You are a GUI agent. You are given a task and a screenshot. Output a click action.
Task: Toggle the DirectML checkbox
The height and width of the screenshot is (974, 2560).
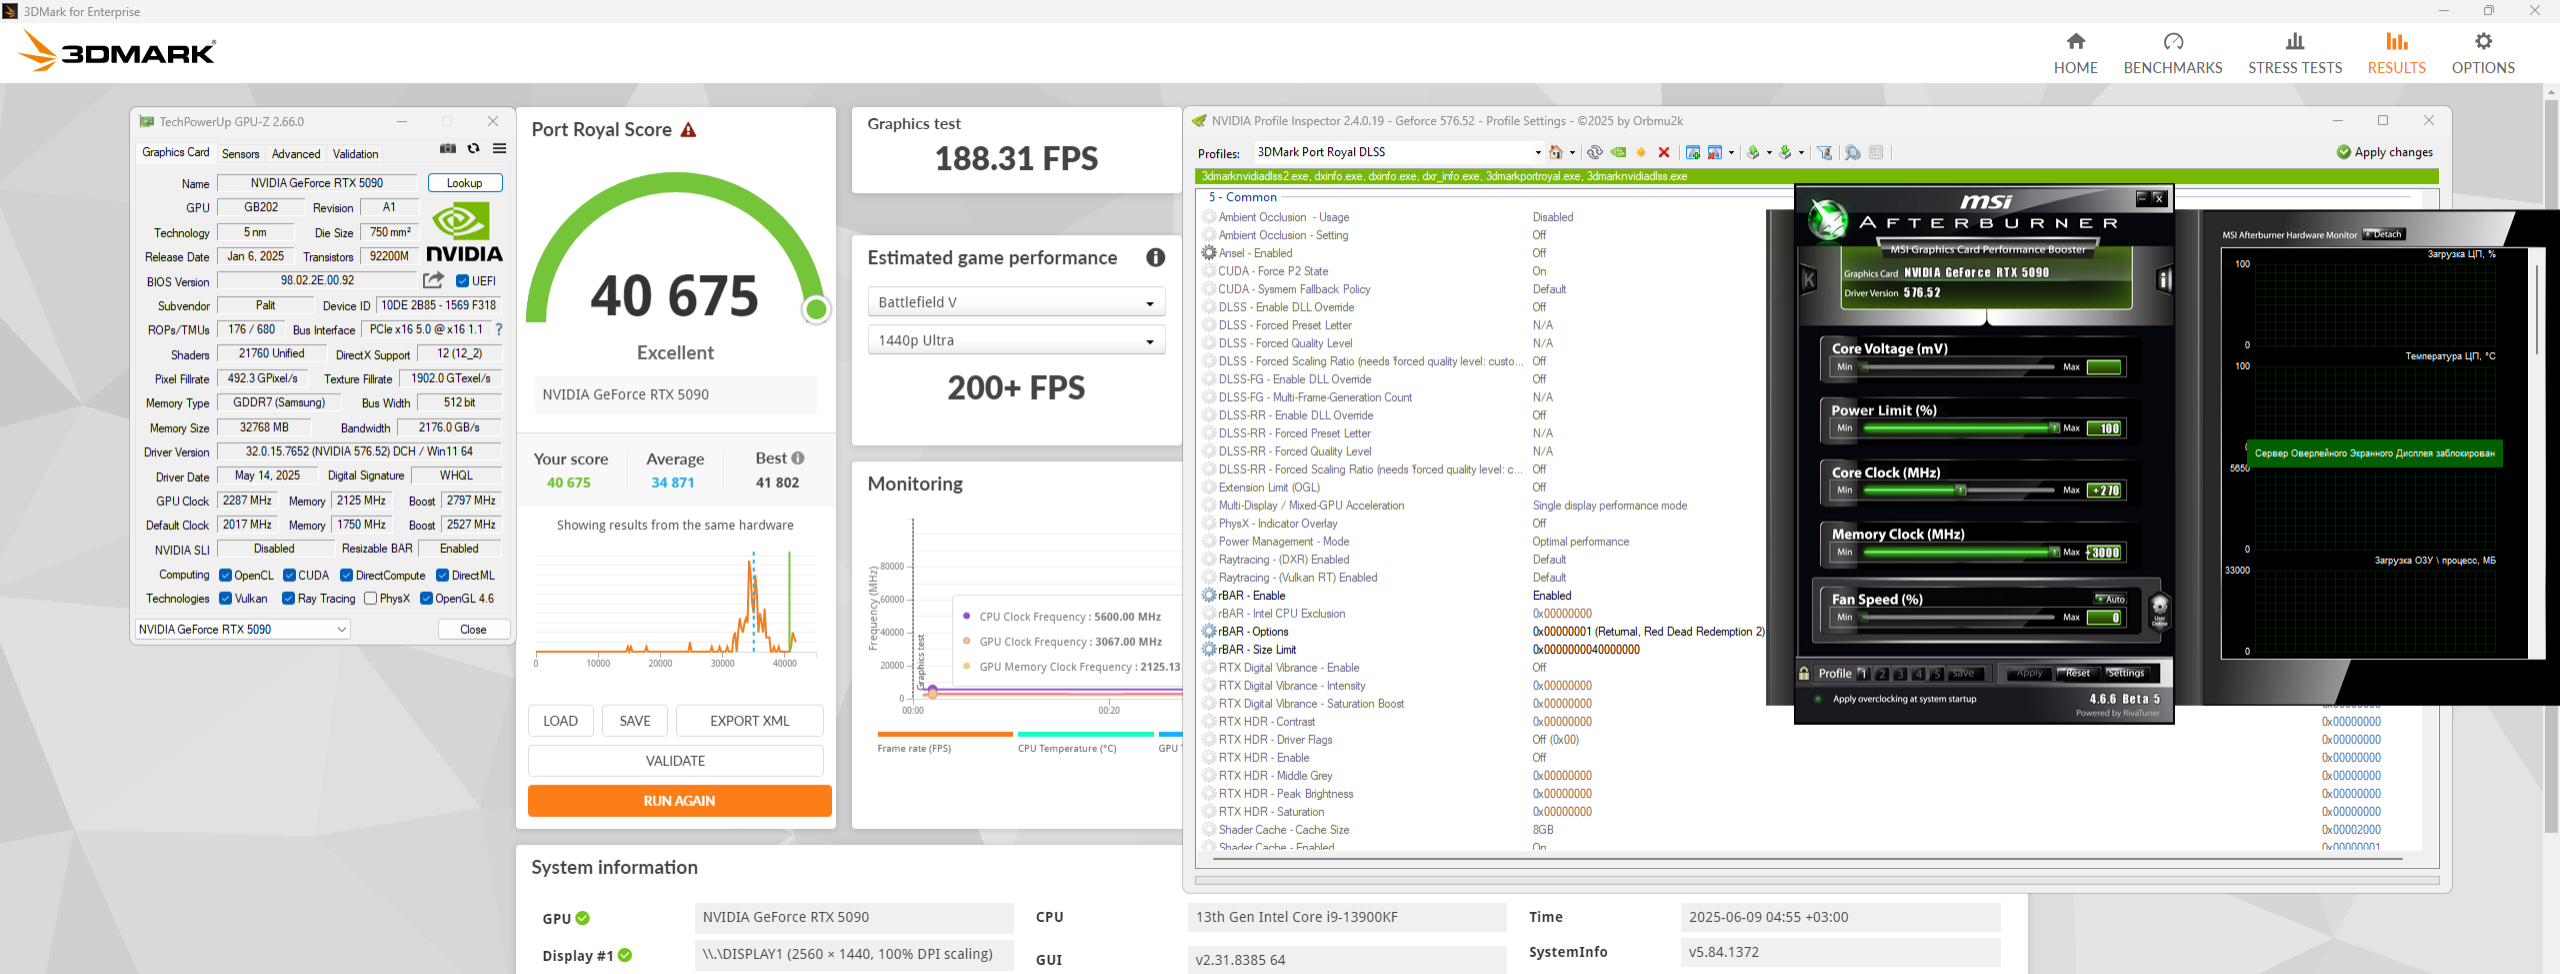click(442, 575)
